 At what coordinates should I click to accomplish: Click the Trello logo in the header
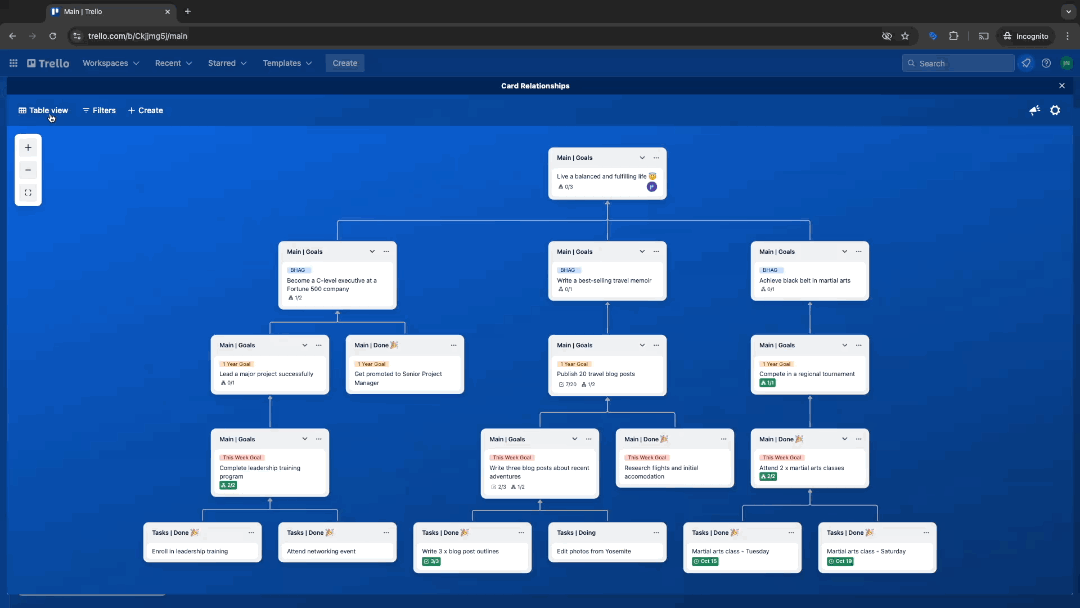(x=47, y=63)
